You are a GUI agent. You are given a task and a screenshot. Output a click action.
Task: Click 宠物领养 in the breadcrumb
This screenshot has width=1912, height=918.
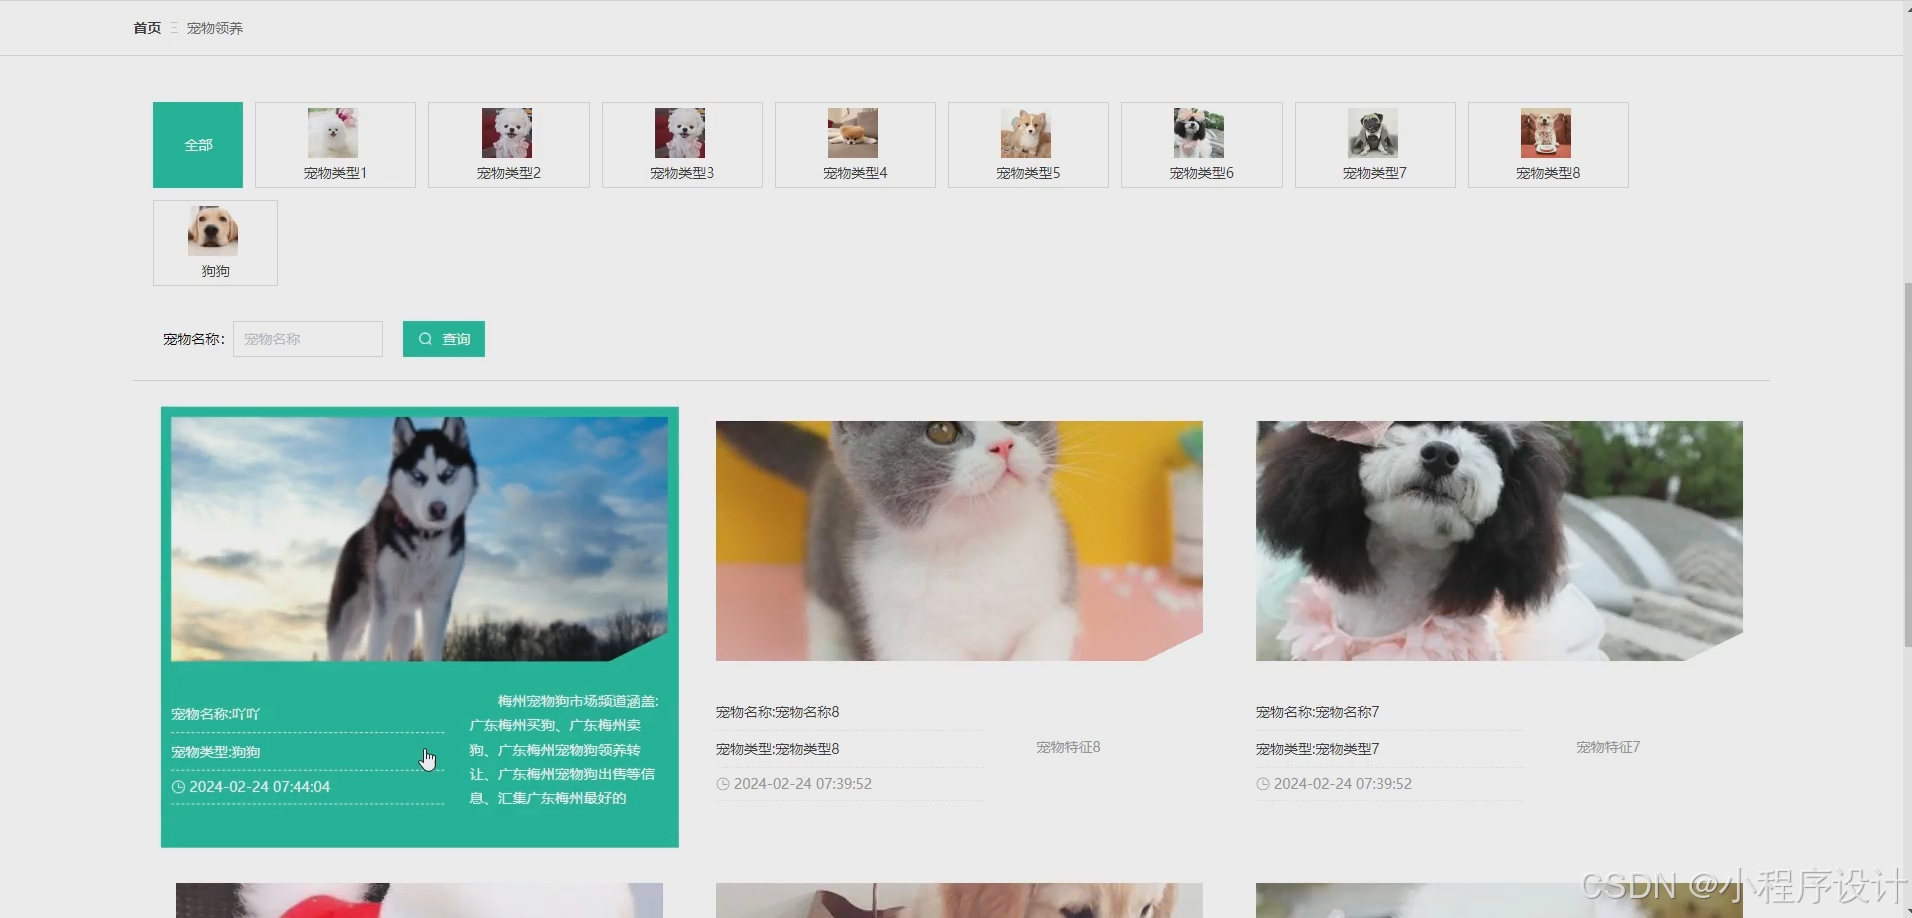coord(215,28)
